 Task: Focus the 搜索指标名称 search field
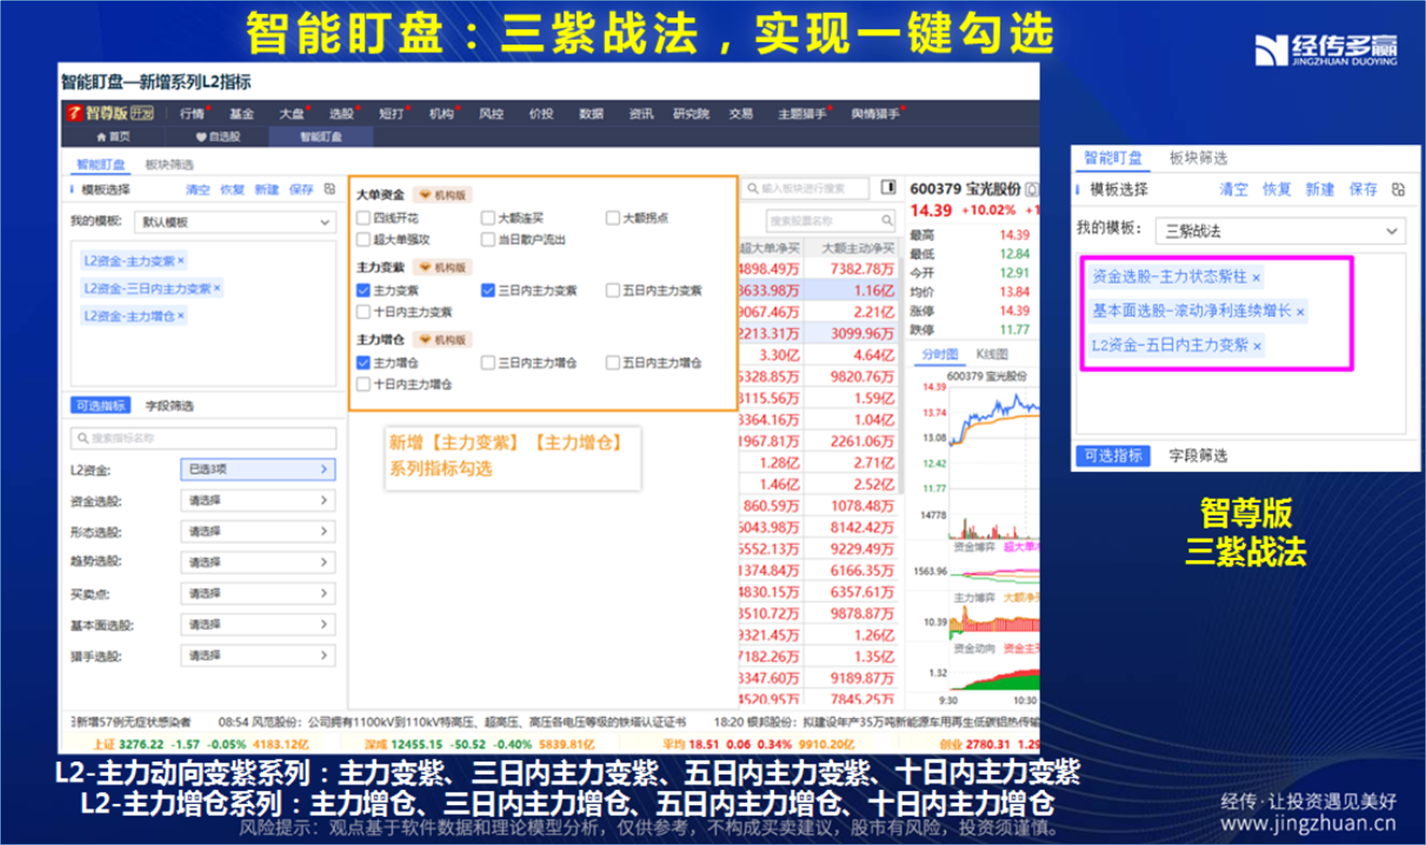[204, 438]
